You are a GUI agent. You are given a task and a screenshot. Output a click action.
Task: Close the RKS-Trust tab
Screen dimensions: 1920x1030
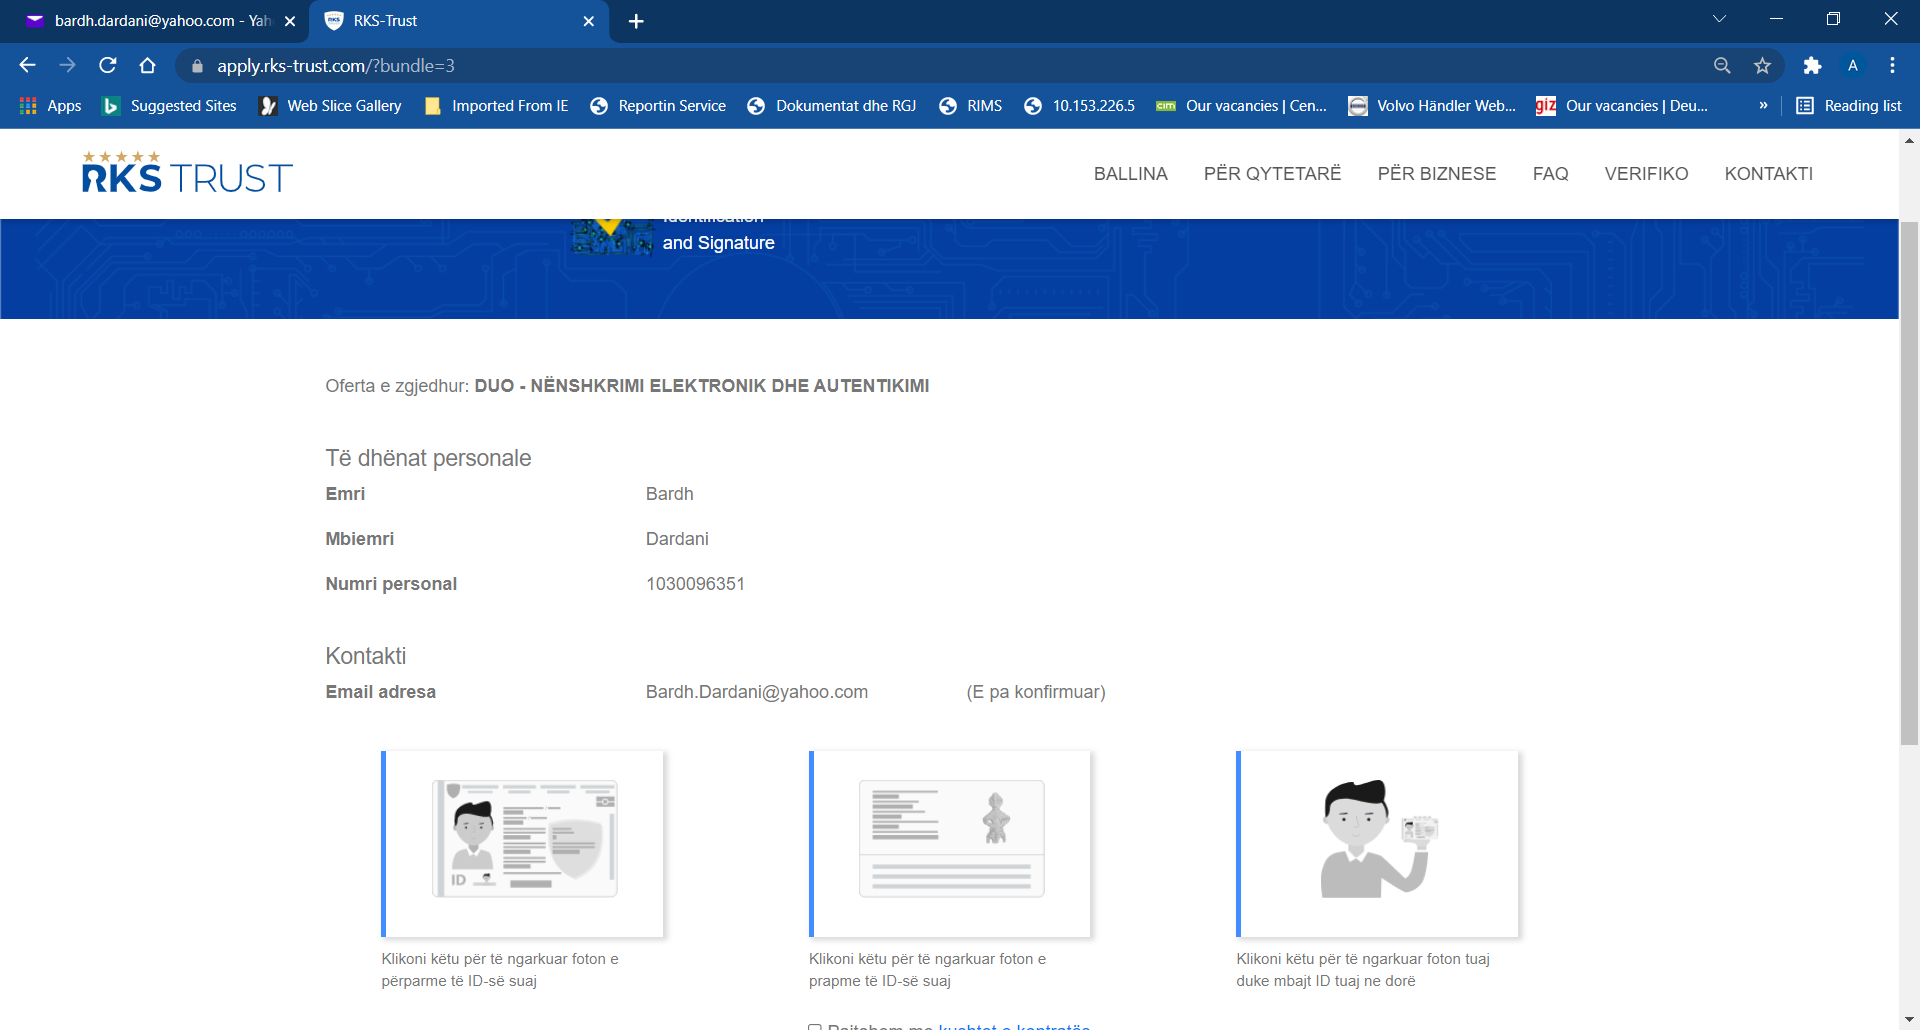tap(588, 21)
